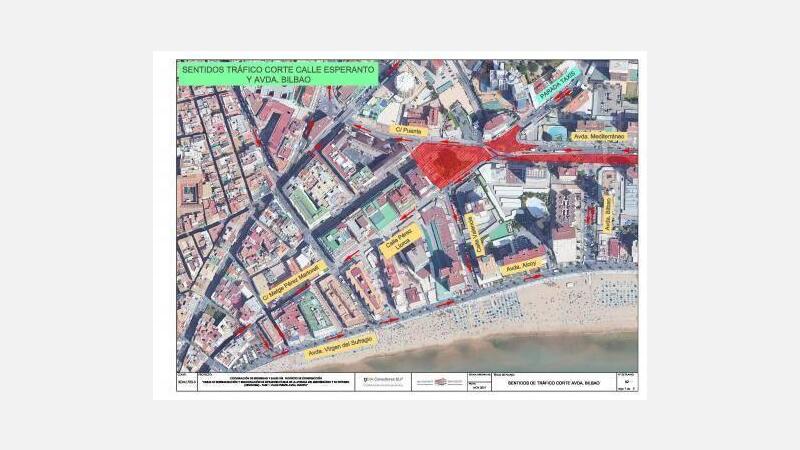This screenshot has height=450, width=800.
Task: Click the green title banner 'SENTIDOS TRÁFICO CORTE CALLE ESPERANTO'
Action: 278,74
